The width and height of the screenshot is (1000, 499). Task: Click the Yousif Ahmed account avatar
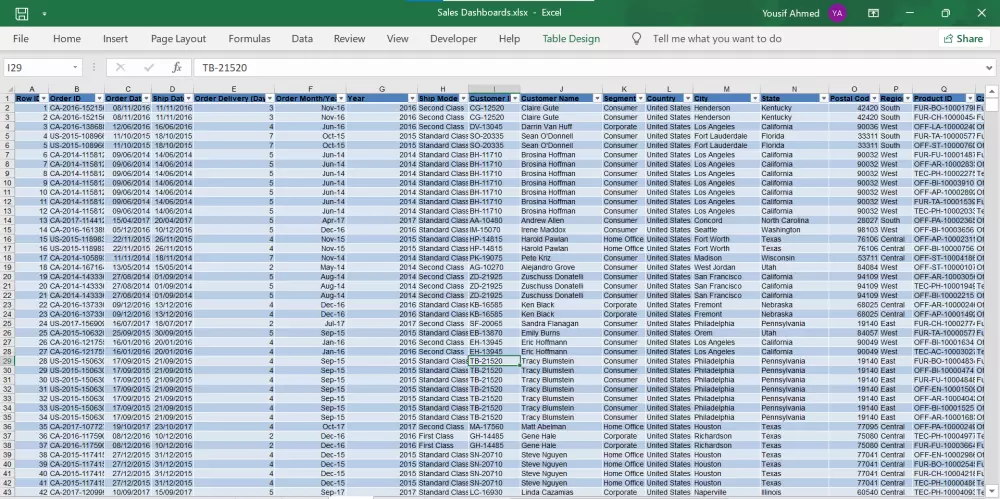click(837, 13)
